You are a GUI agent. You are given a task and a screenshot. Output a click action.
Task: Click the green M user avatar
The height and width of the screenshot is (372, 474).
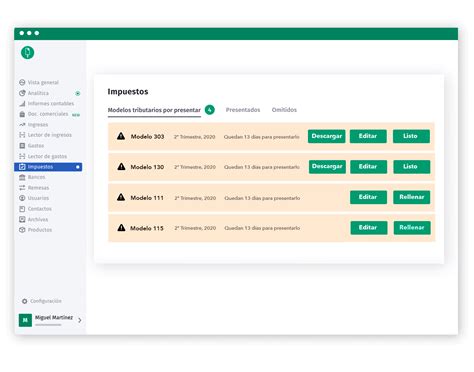pos(25,320)
